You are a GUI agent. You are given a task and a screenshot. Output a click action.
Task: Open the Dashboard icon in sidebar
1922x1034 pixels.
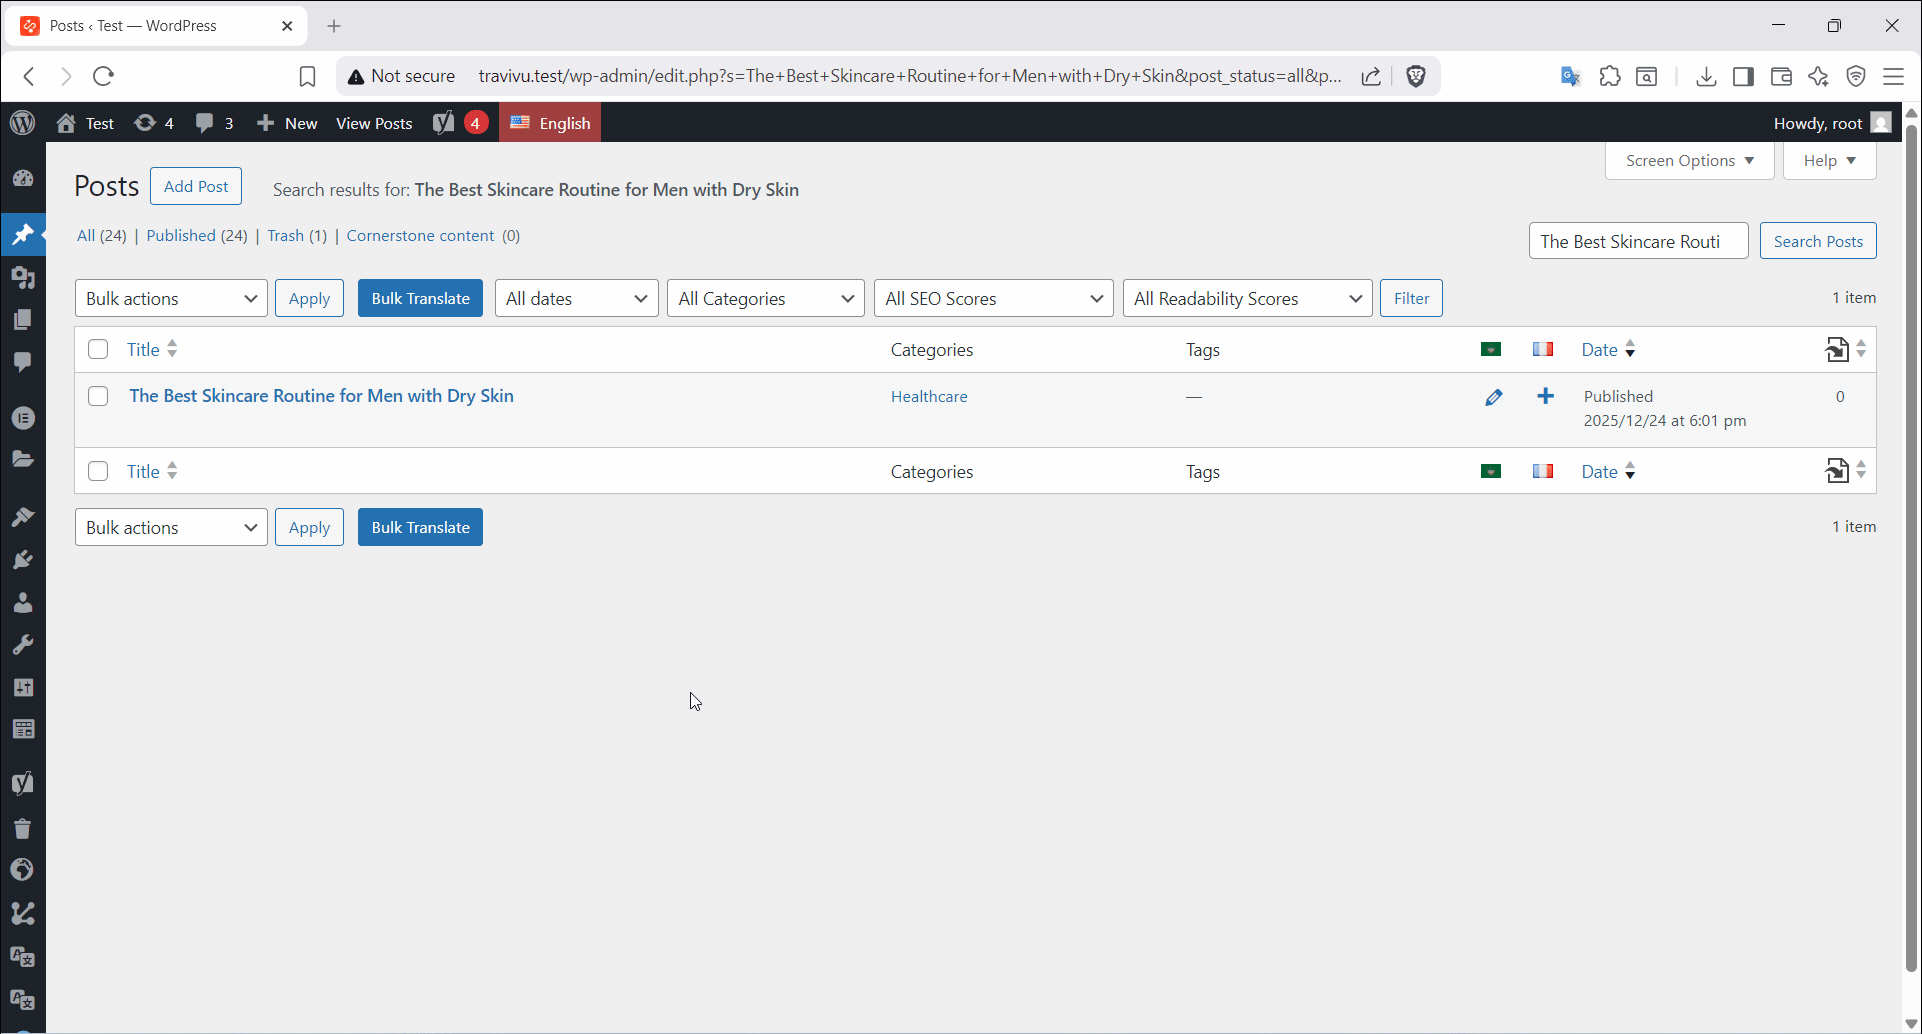(23, 178)
